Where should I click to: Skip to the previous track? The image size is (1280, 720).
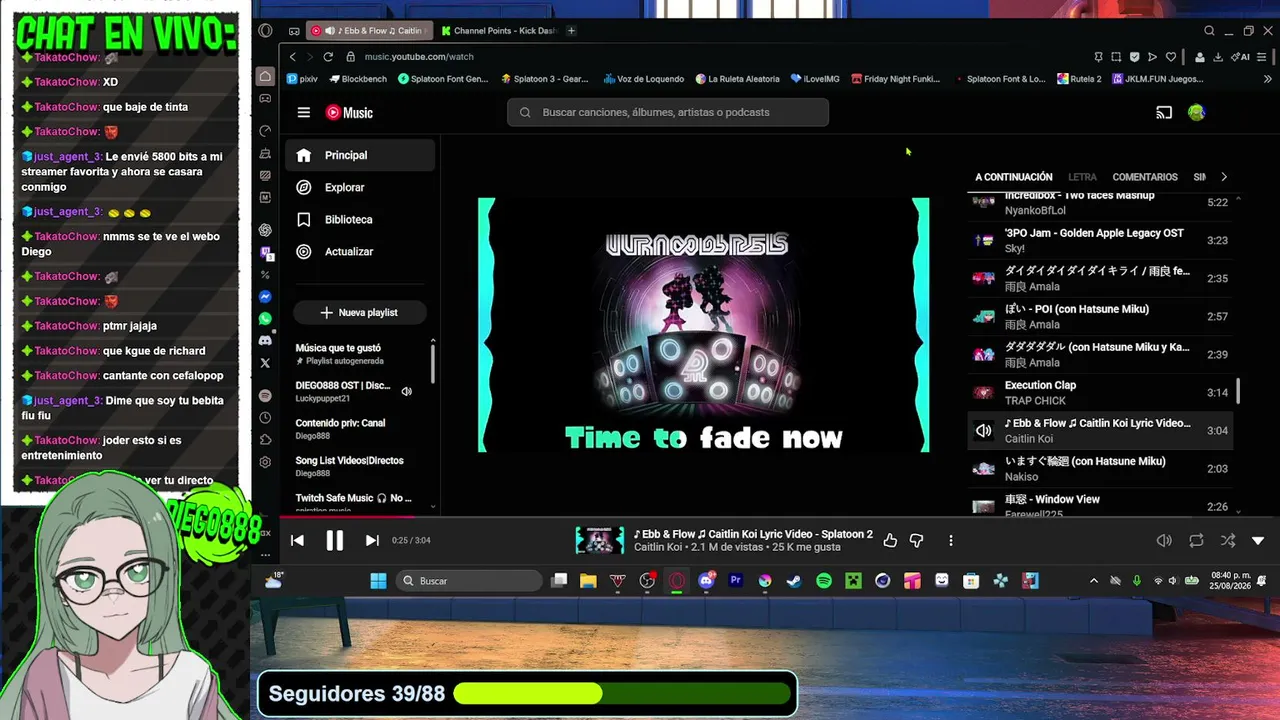[x=297, y=540]
